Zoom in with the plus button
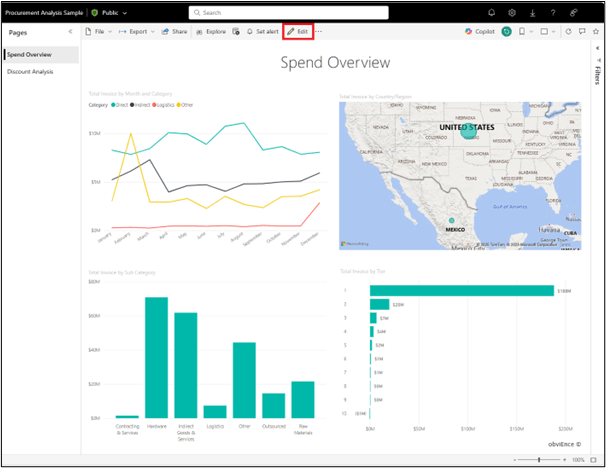This screenshot has height=468, width=606. (x=565, y=460)
